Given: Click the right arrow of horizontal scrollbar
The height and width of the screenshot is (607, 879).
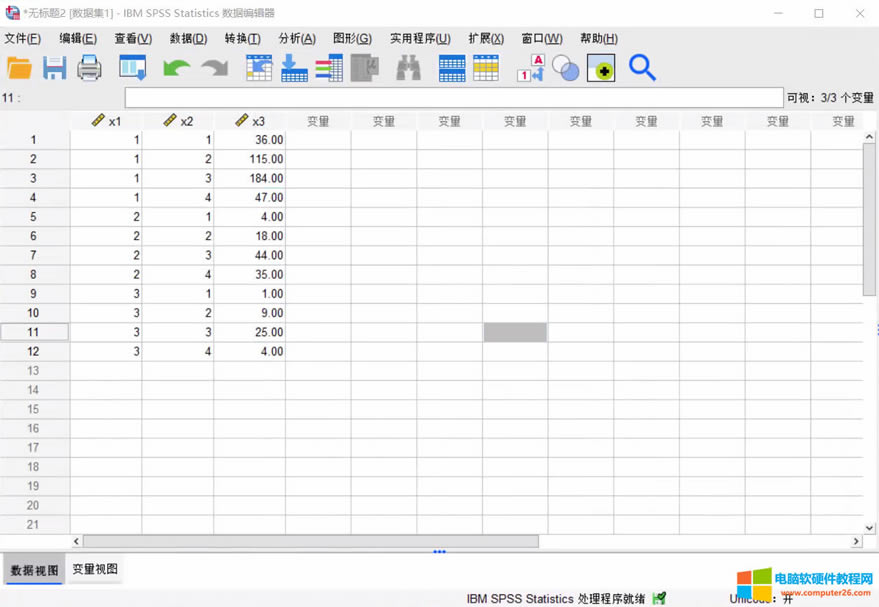Looking at the screenshot, I should click(856, 541).
